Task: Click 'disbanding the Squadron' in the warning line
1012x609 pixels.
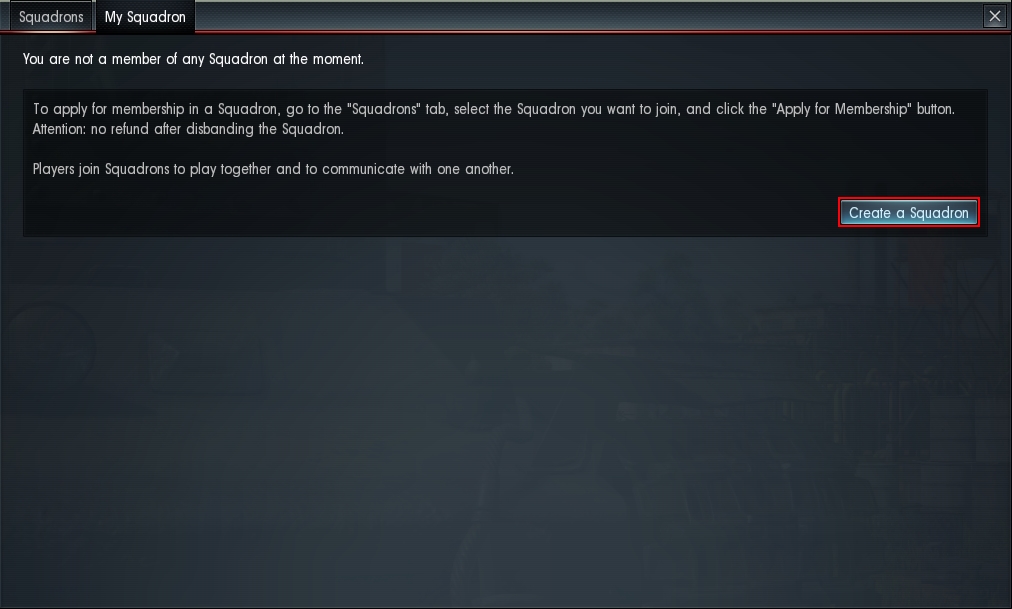Action: pos(265,129)
